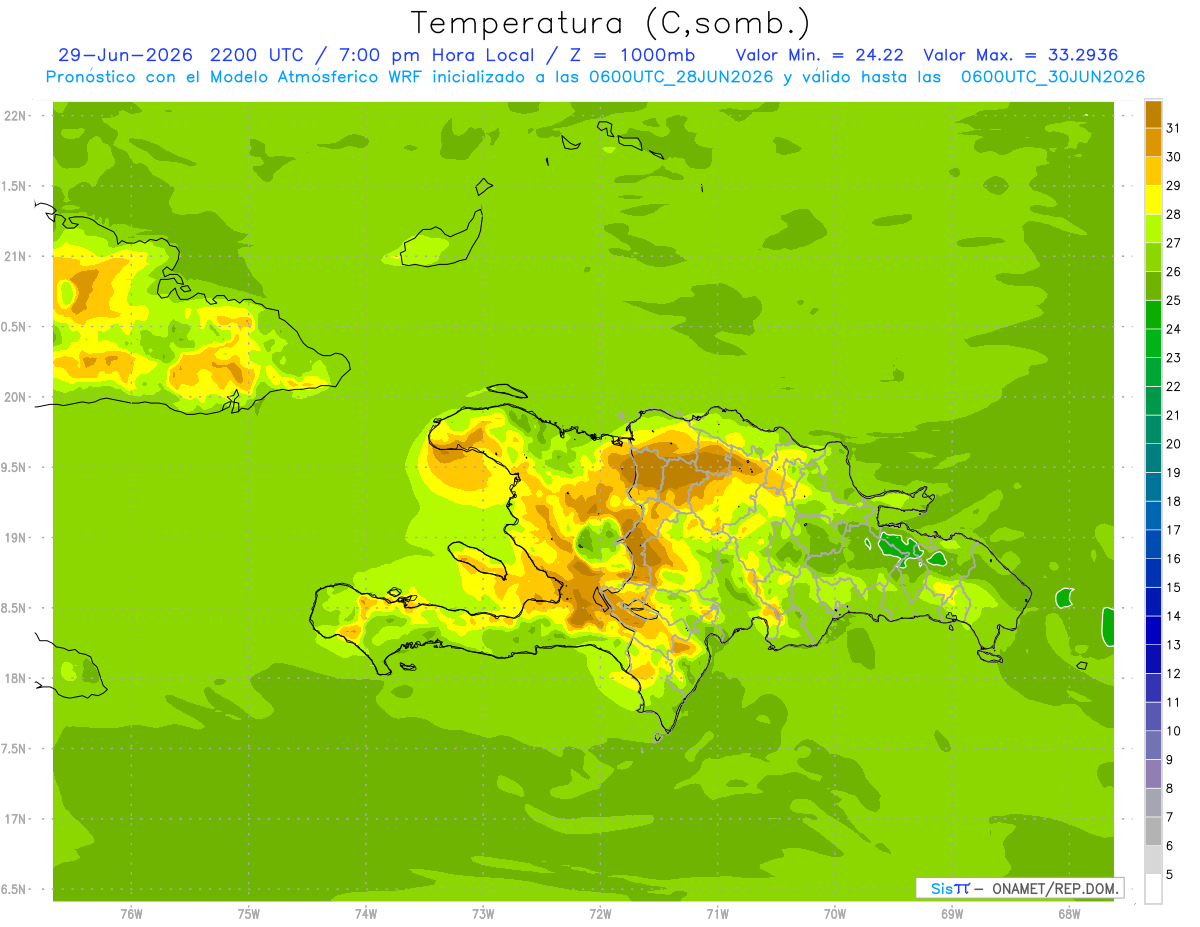Pick the yellow legend segment between 28 and 29
Screen dimensions: 1200x927
[x=1153, y=200]
